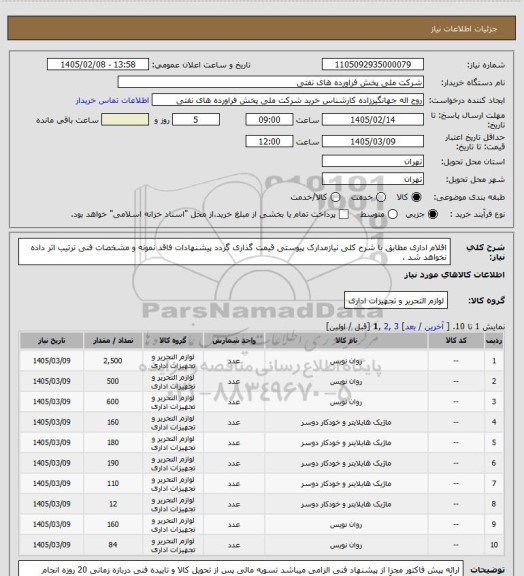524x576 pixels.
Task: Click the جزئیات اطلاعات نیاز header title
Action: (x=464, y=29)
